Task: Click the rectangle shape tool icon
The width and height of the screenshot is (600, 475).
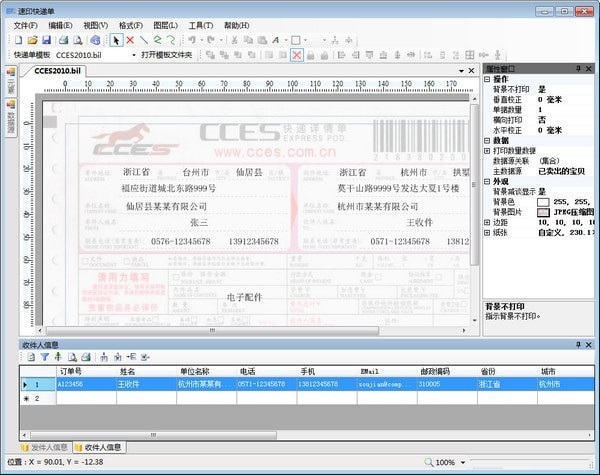Action: pos(295,40)
